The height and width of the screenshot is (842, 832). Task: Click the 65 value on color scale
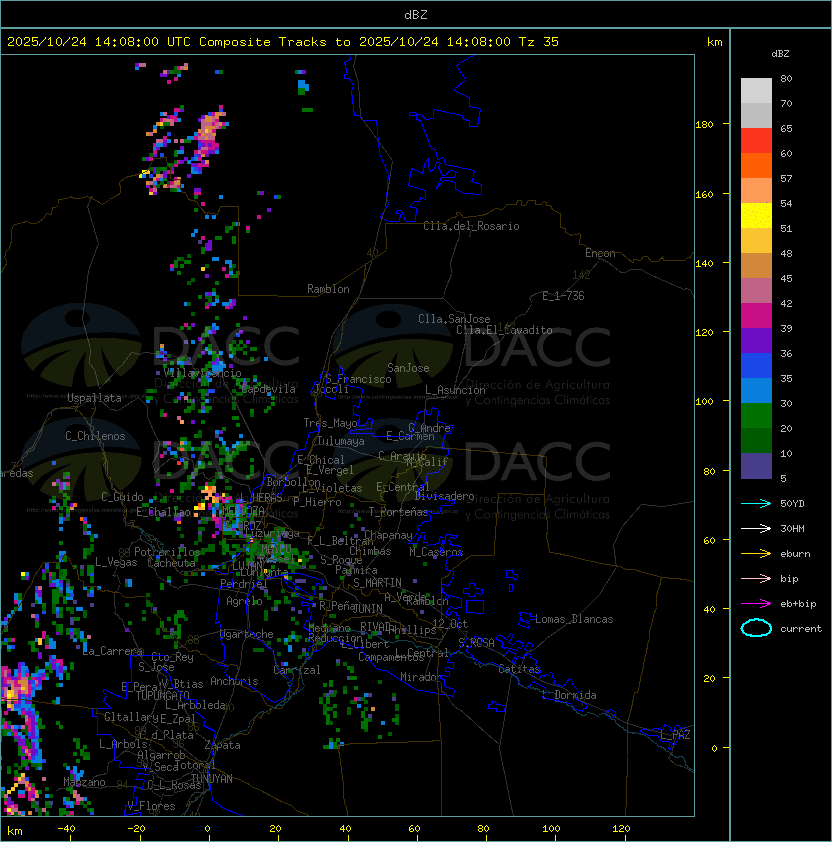786,128
